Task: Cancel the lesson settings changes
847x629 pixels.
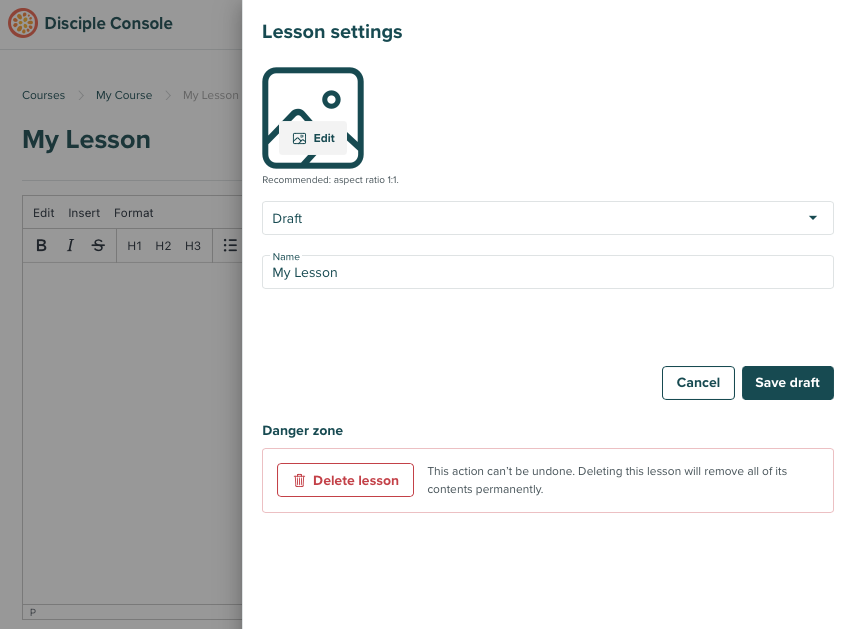Action: pyautogui.click(x=698, y=383)
